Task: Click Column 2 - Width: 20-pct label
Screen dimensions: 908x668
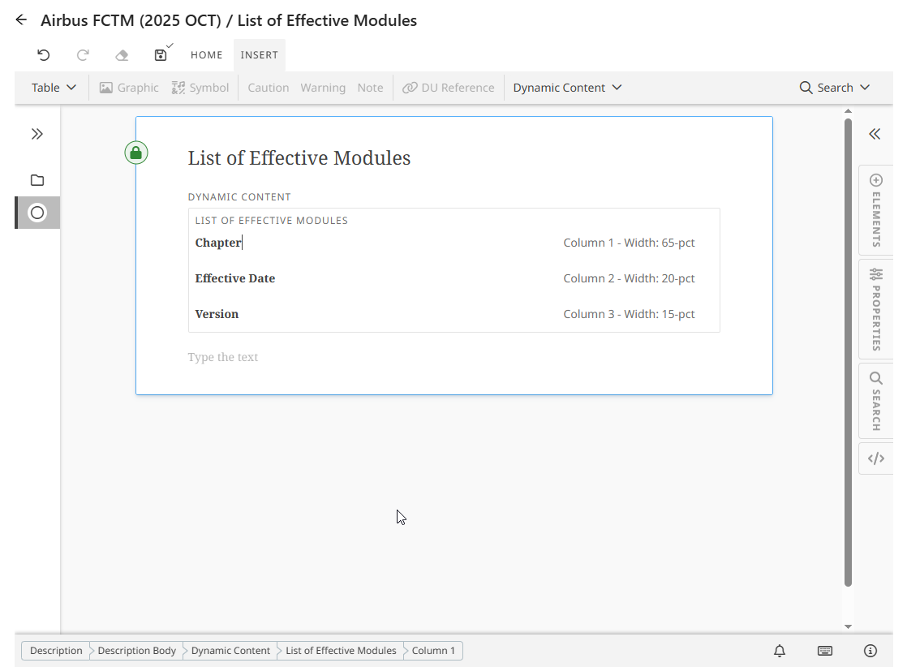Action: (629, 278)
